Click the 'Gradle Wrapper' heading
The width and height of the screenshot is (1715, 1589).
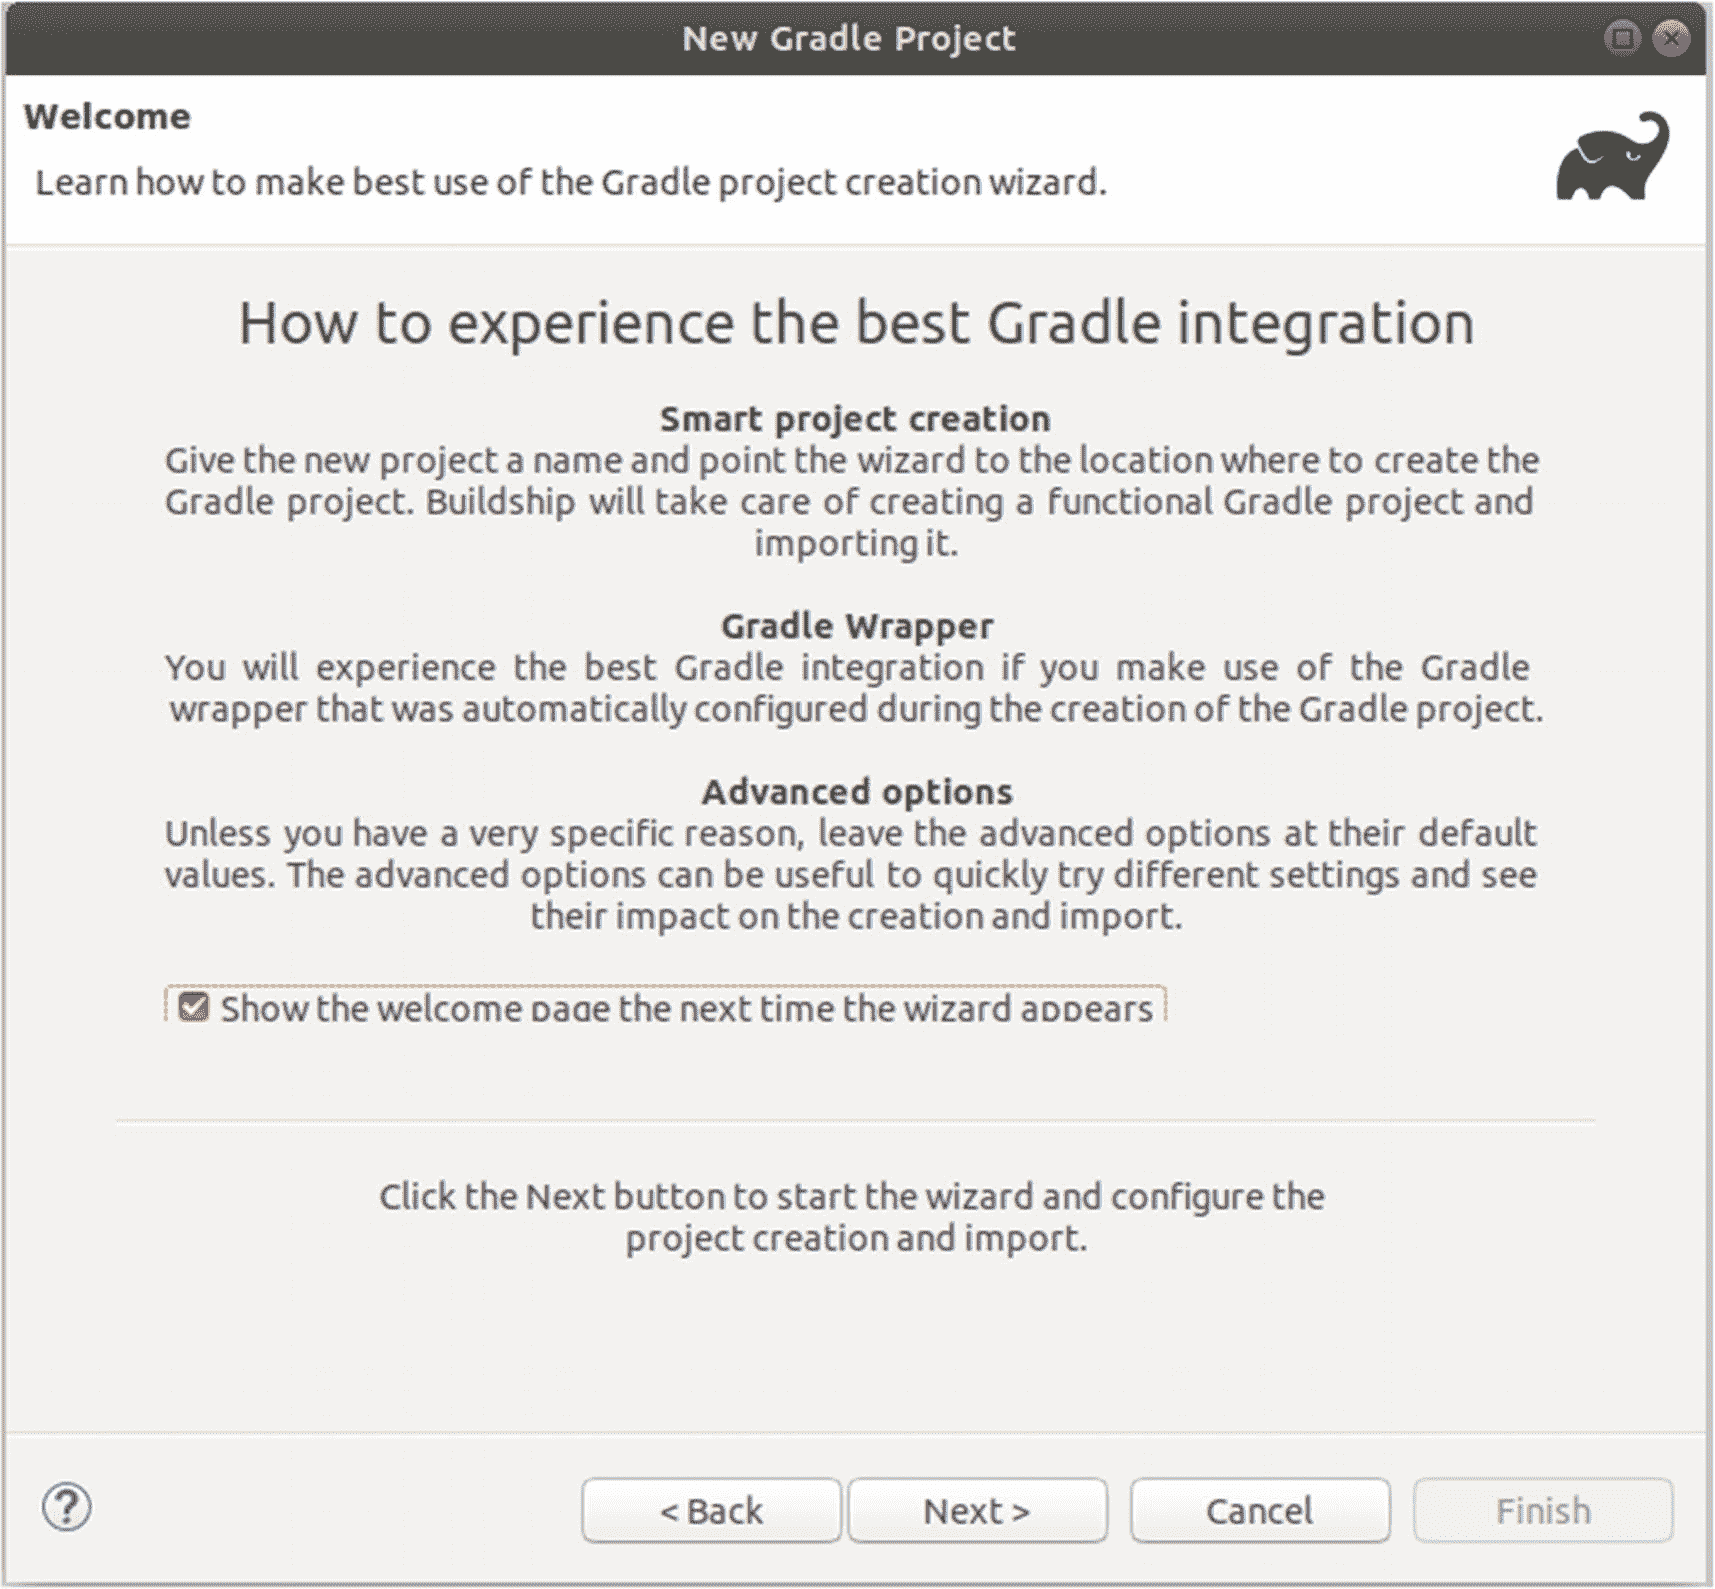(857, 626)
